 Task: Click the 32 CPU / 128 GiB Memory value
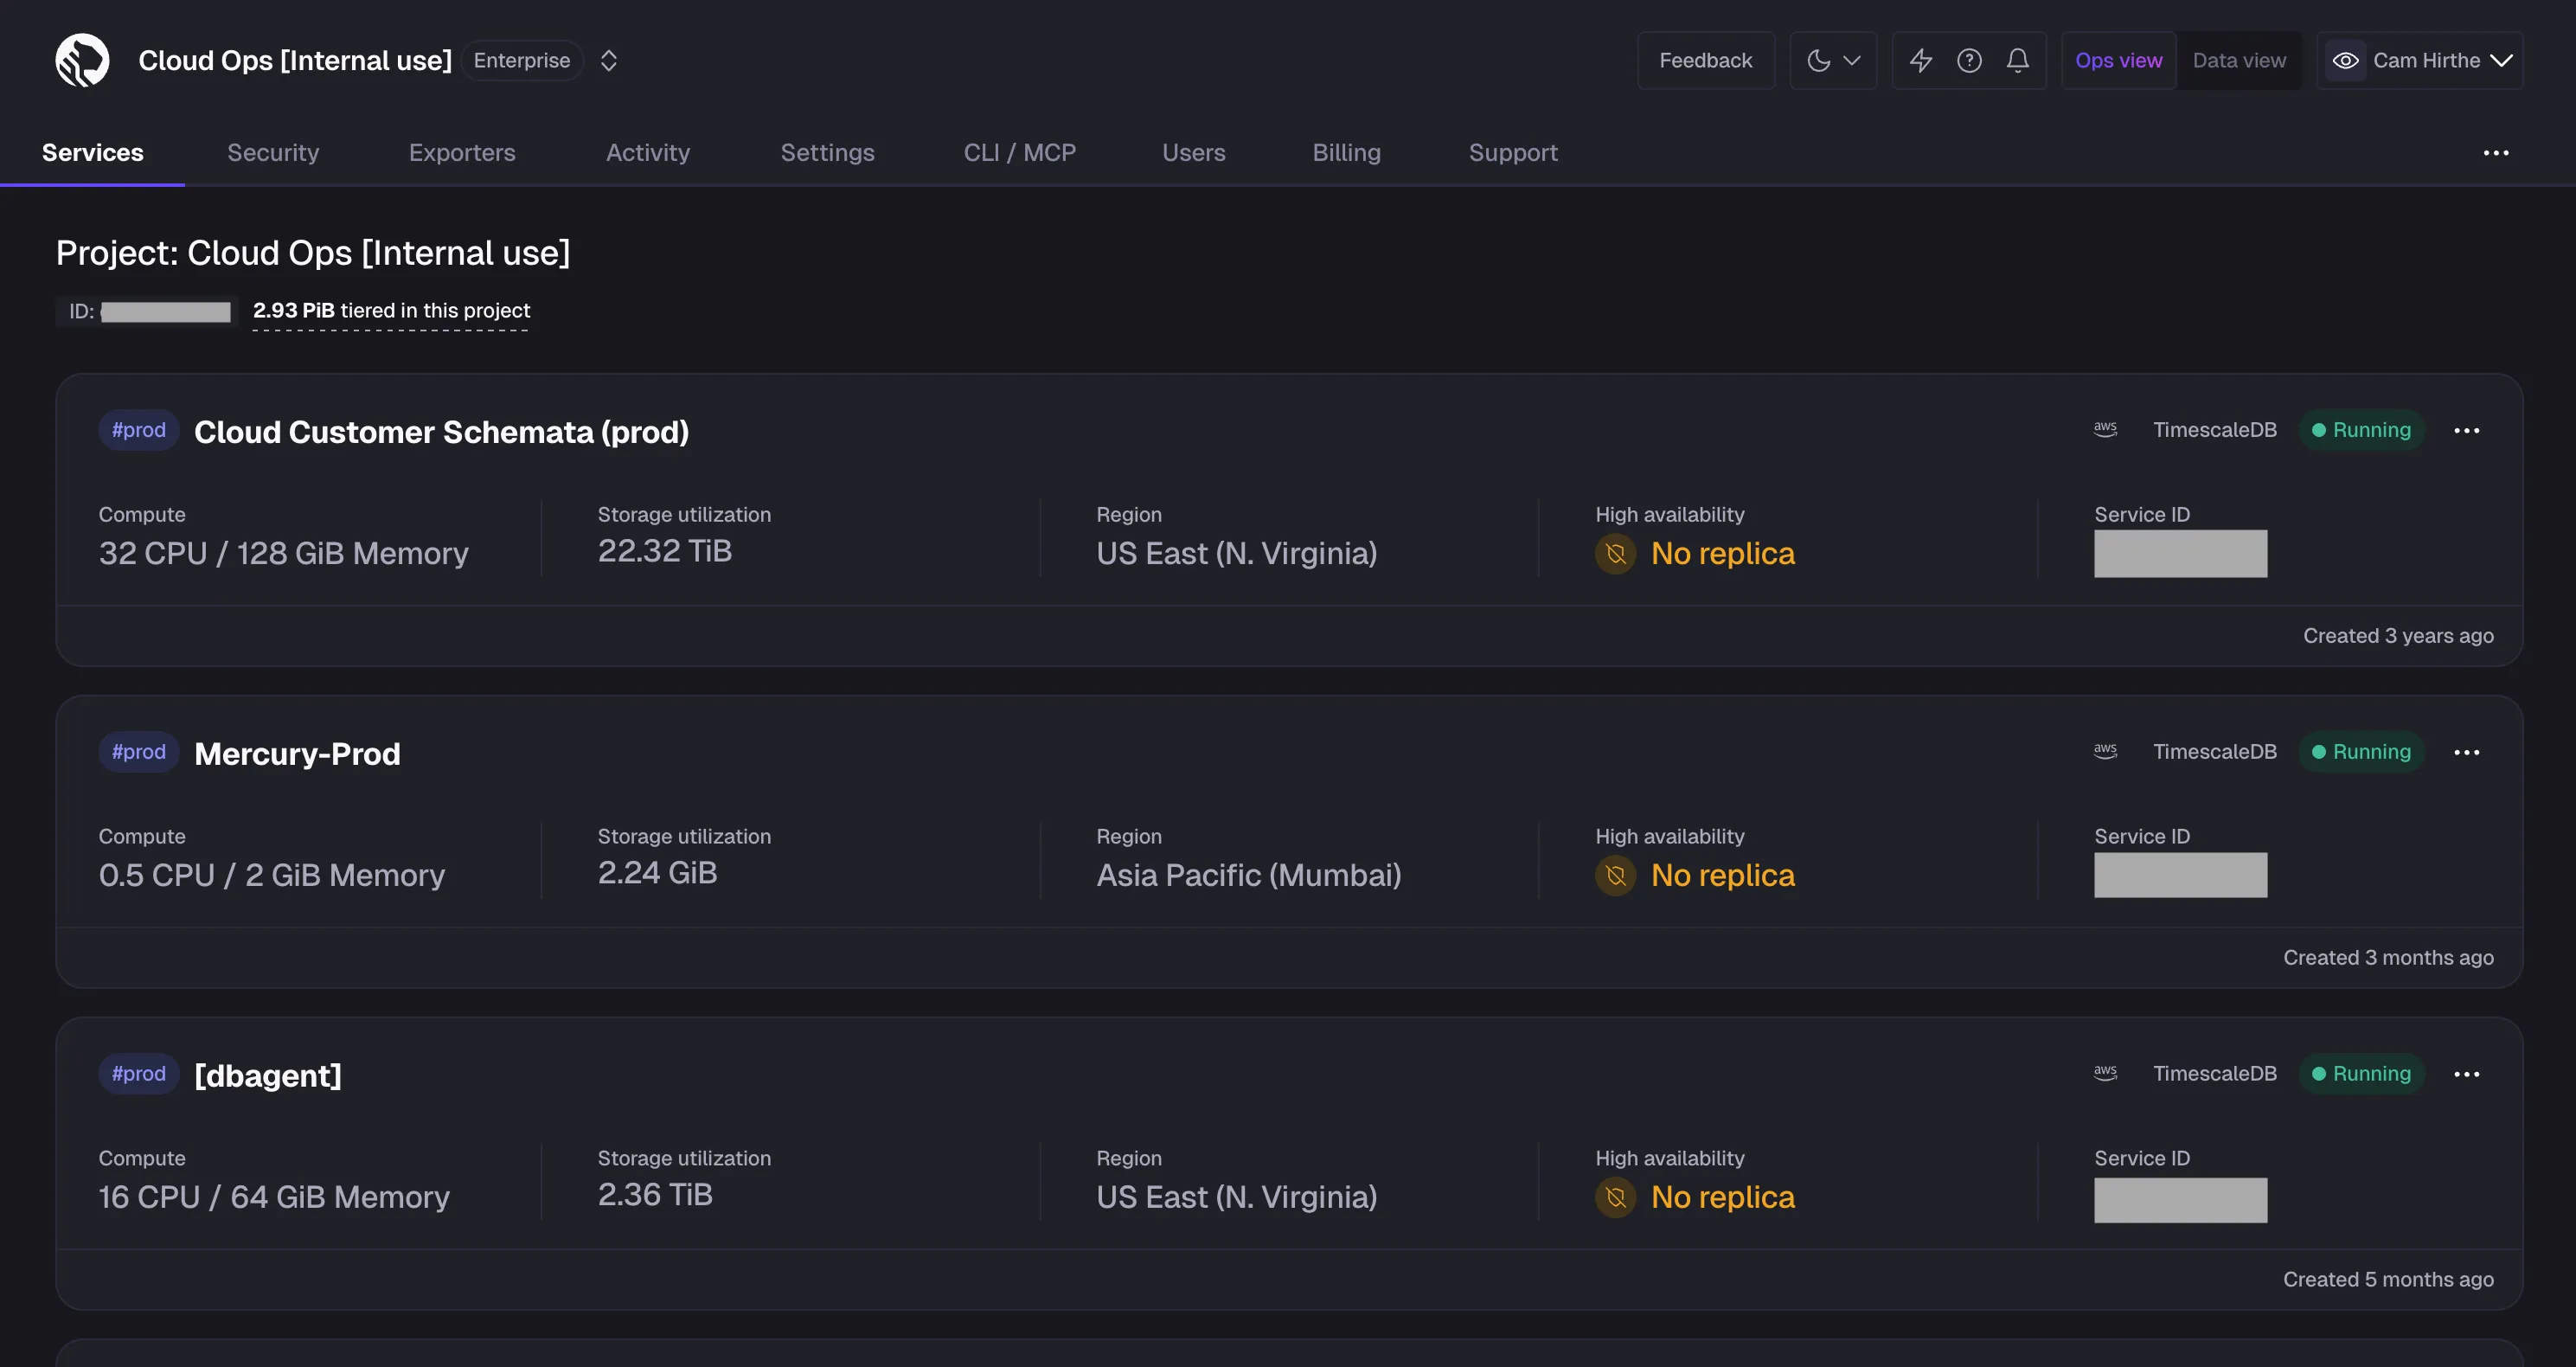283,553
